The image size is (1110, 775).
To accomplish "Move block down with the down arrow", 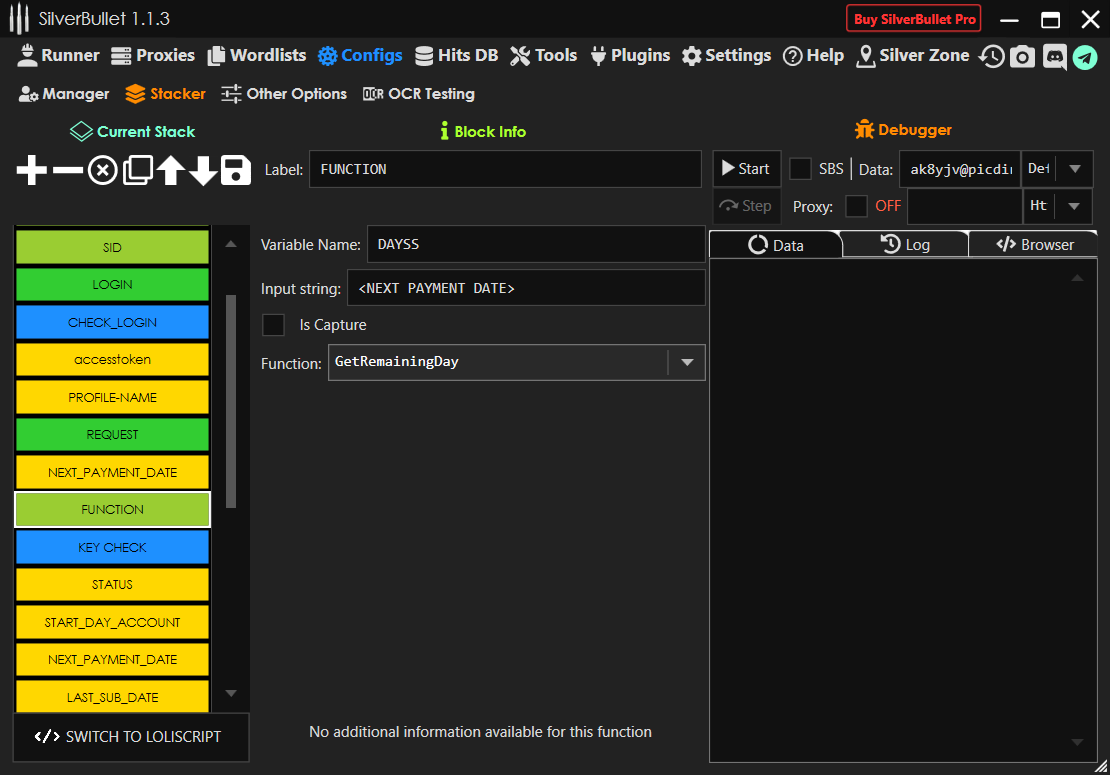I will [203, 171].
